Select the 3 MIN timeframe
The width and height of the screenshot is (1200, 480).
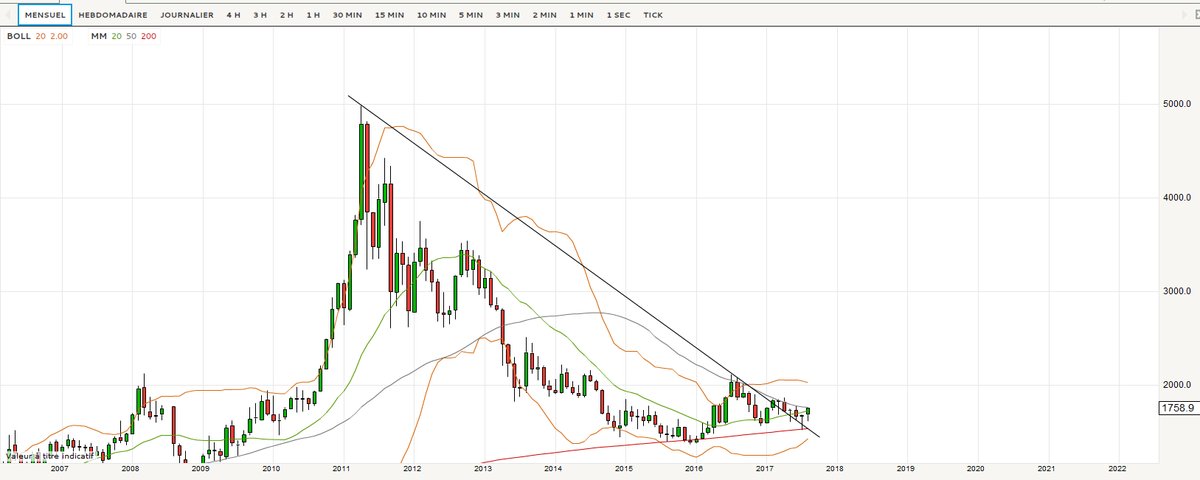[x=508, y=16]
